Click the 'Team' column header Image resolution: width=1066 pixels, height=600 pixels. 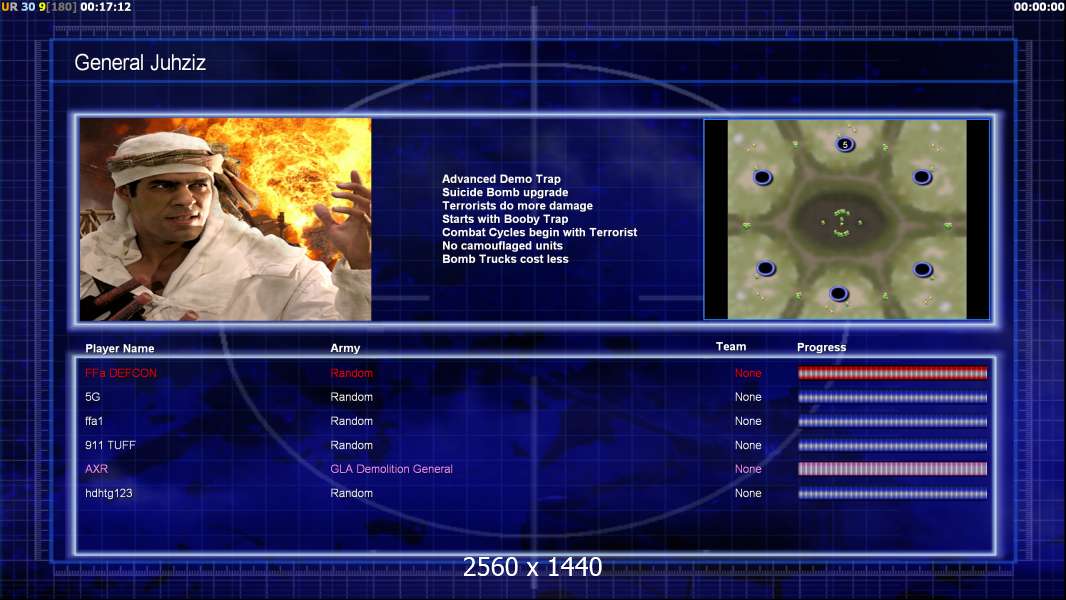pos(731,347)
